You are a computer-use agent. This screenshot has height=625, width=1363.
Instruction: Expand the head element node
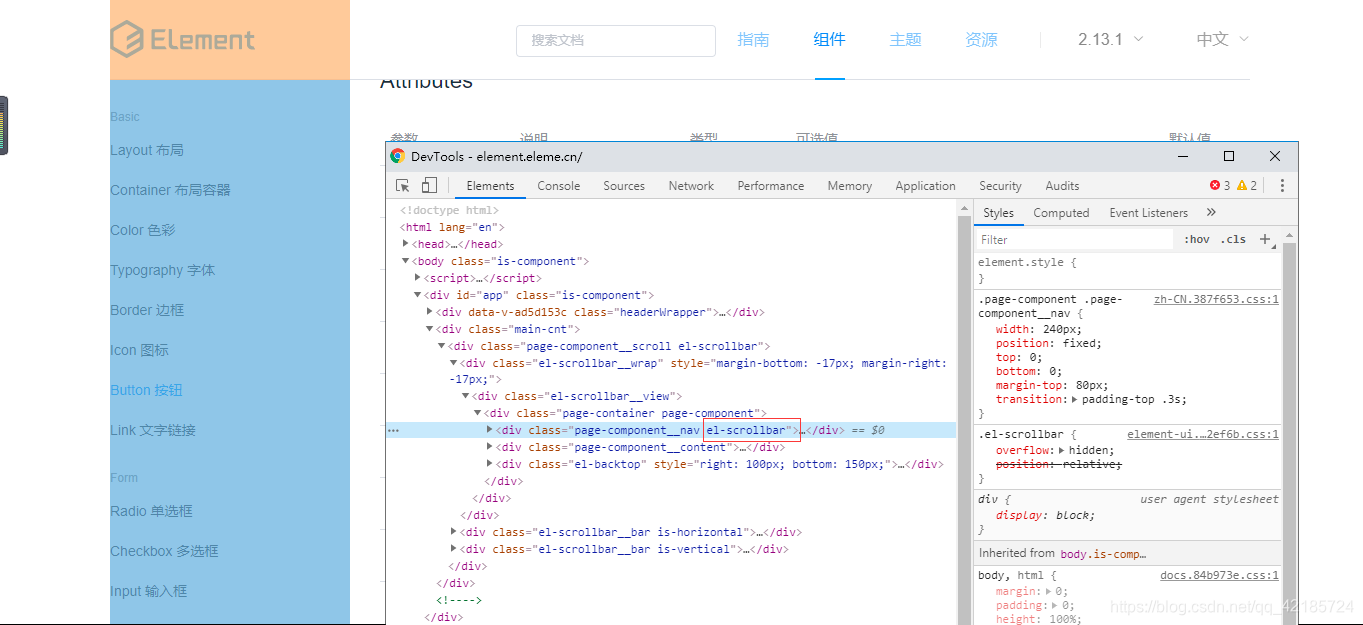click(x=407, y=243)
